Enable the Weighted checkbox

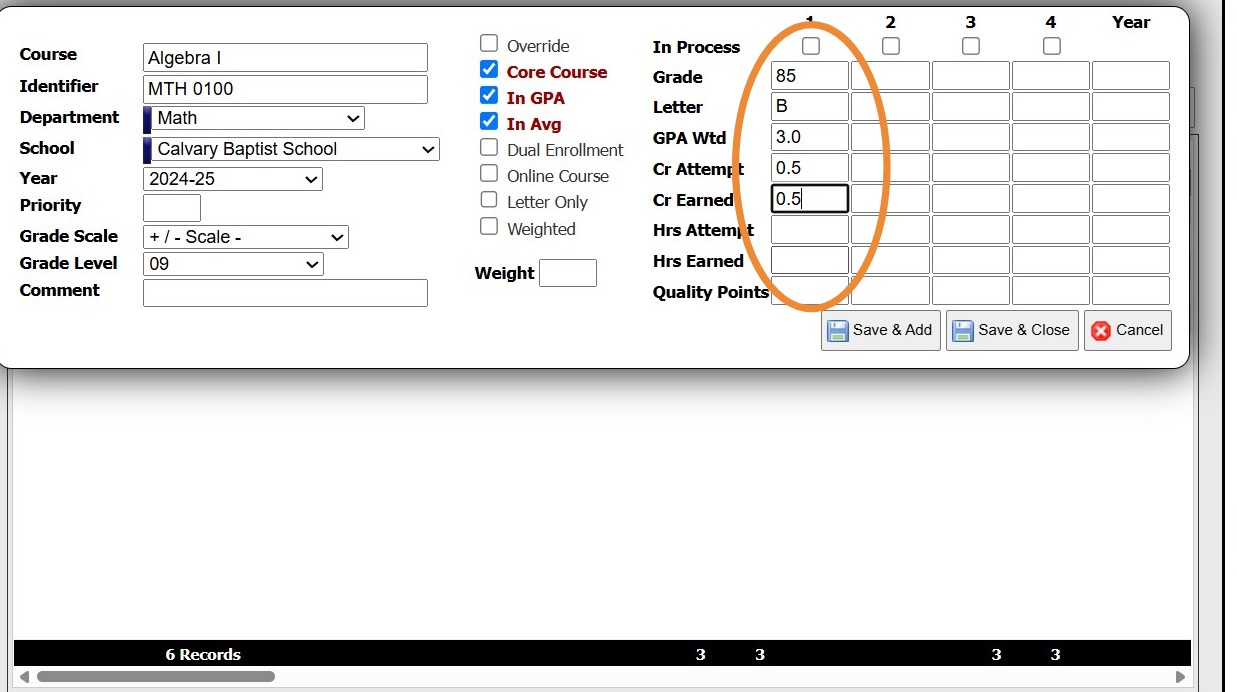pyautogui.click(x=489, y=226)
